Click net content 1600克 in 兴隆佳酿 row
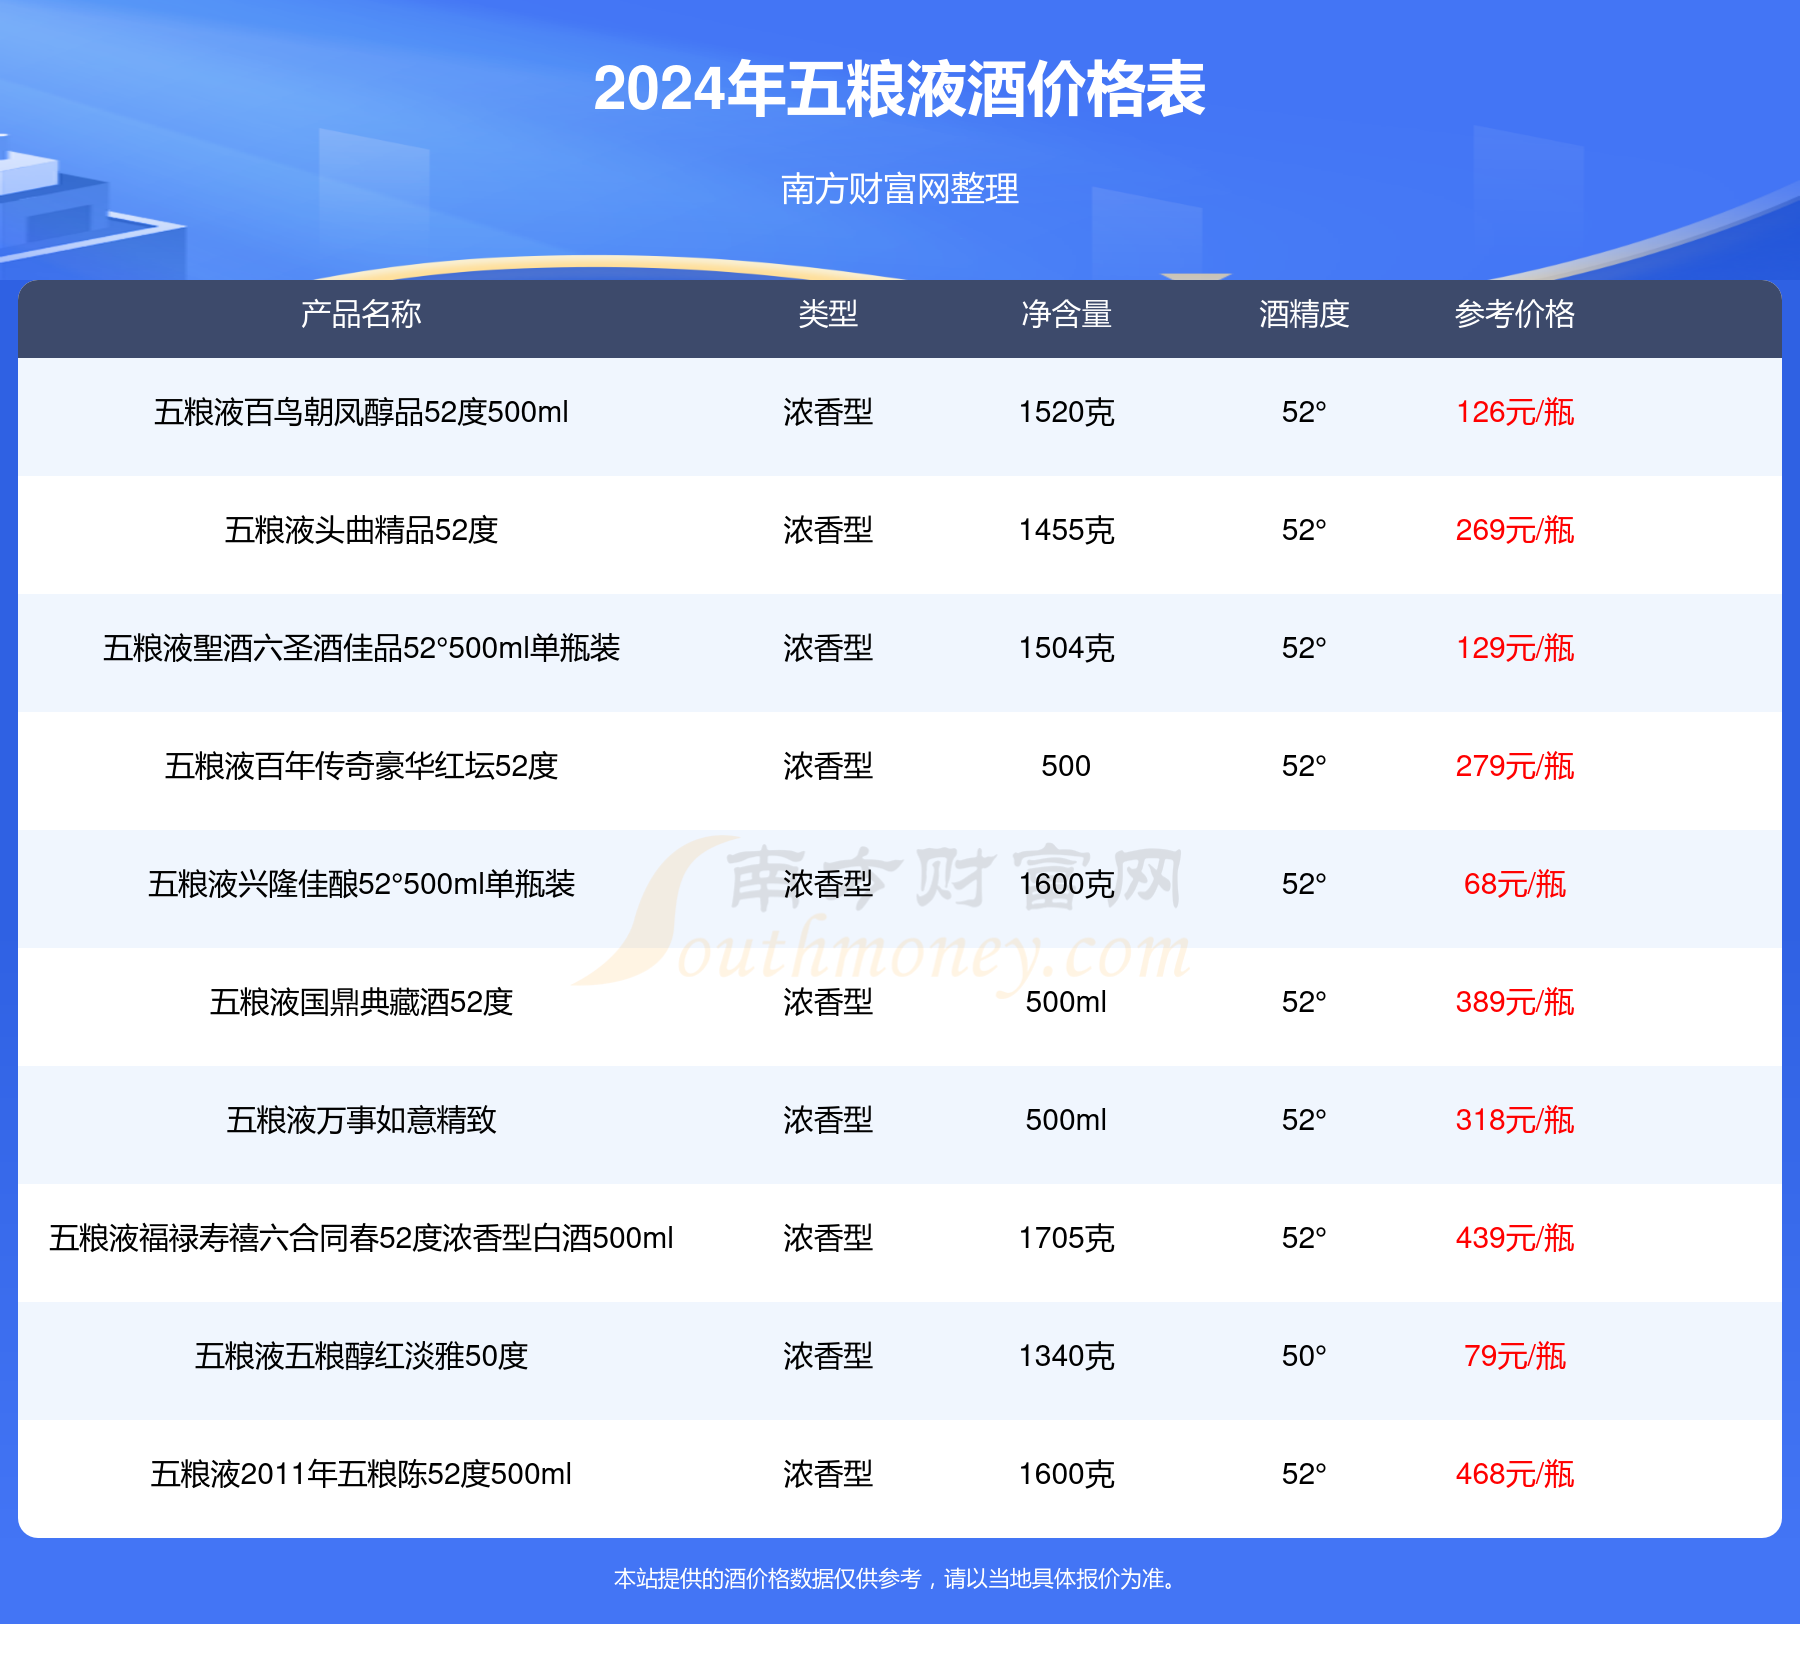 (x=1066, y=884)
